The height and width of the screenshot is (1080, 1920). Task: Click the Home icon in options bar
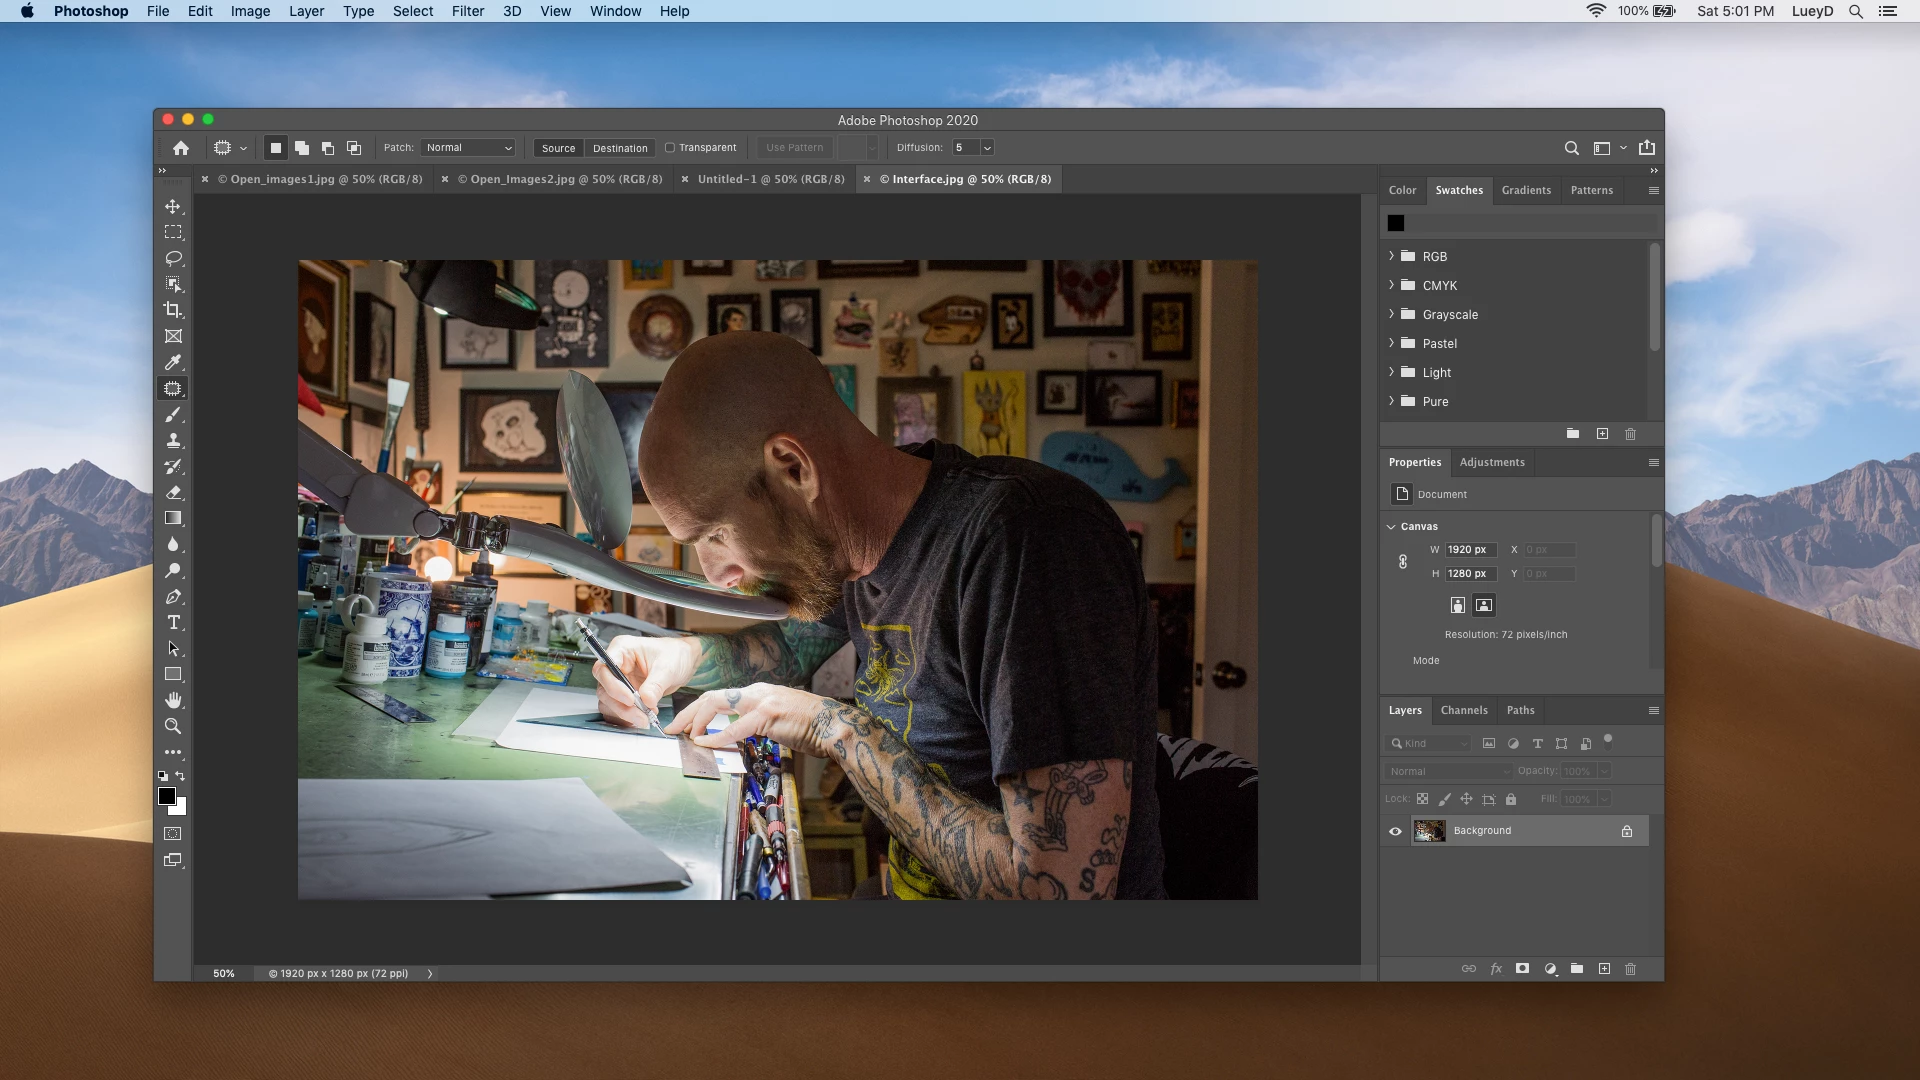181,148
